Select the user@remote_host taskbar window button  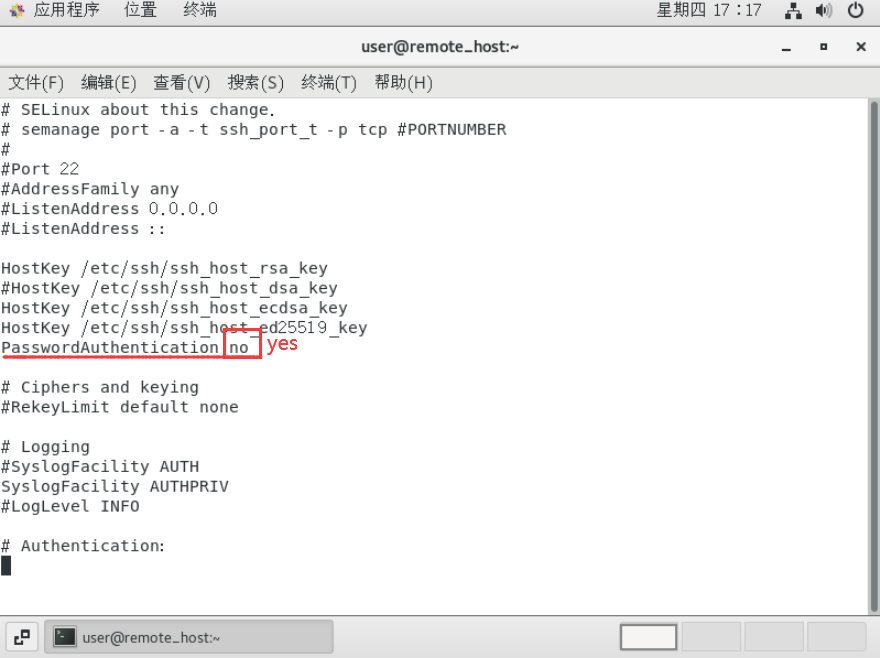[x=189, y=637]
